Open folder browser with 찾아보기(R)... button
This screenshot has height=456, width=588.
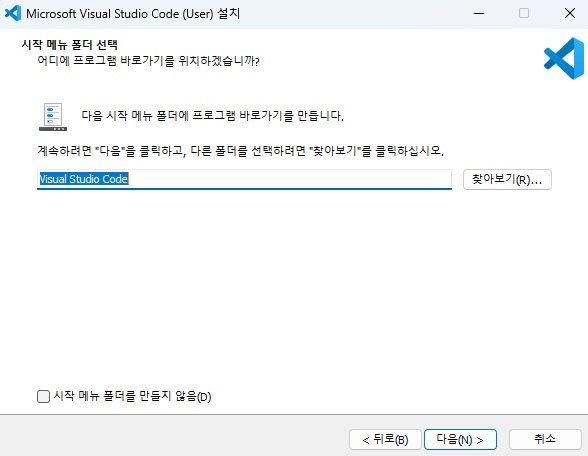click(507, 179)
